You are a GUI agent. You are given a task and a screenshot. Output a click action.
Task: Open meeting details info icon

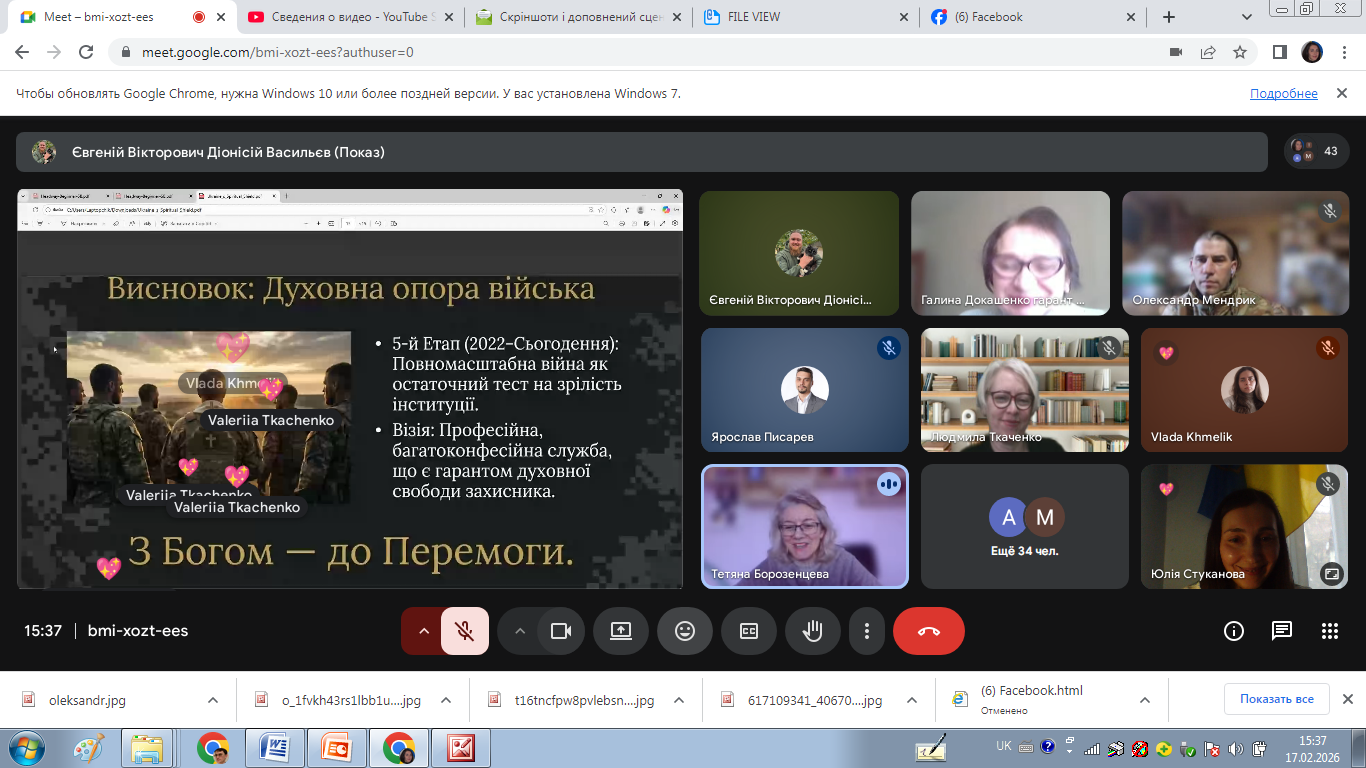1233,631
